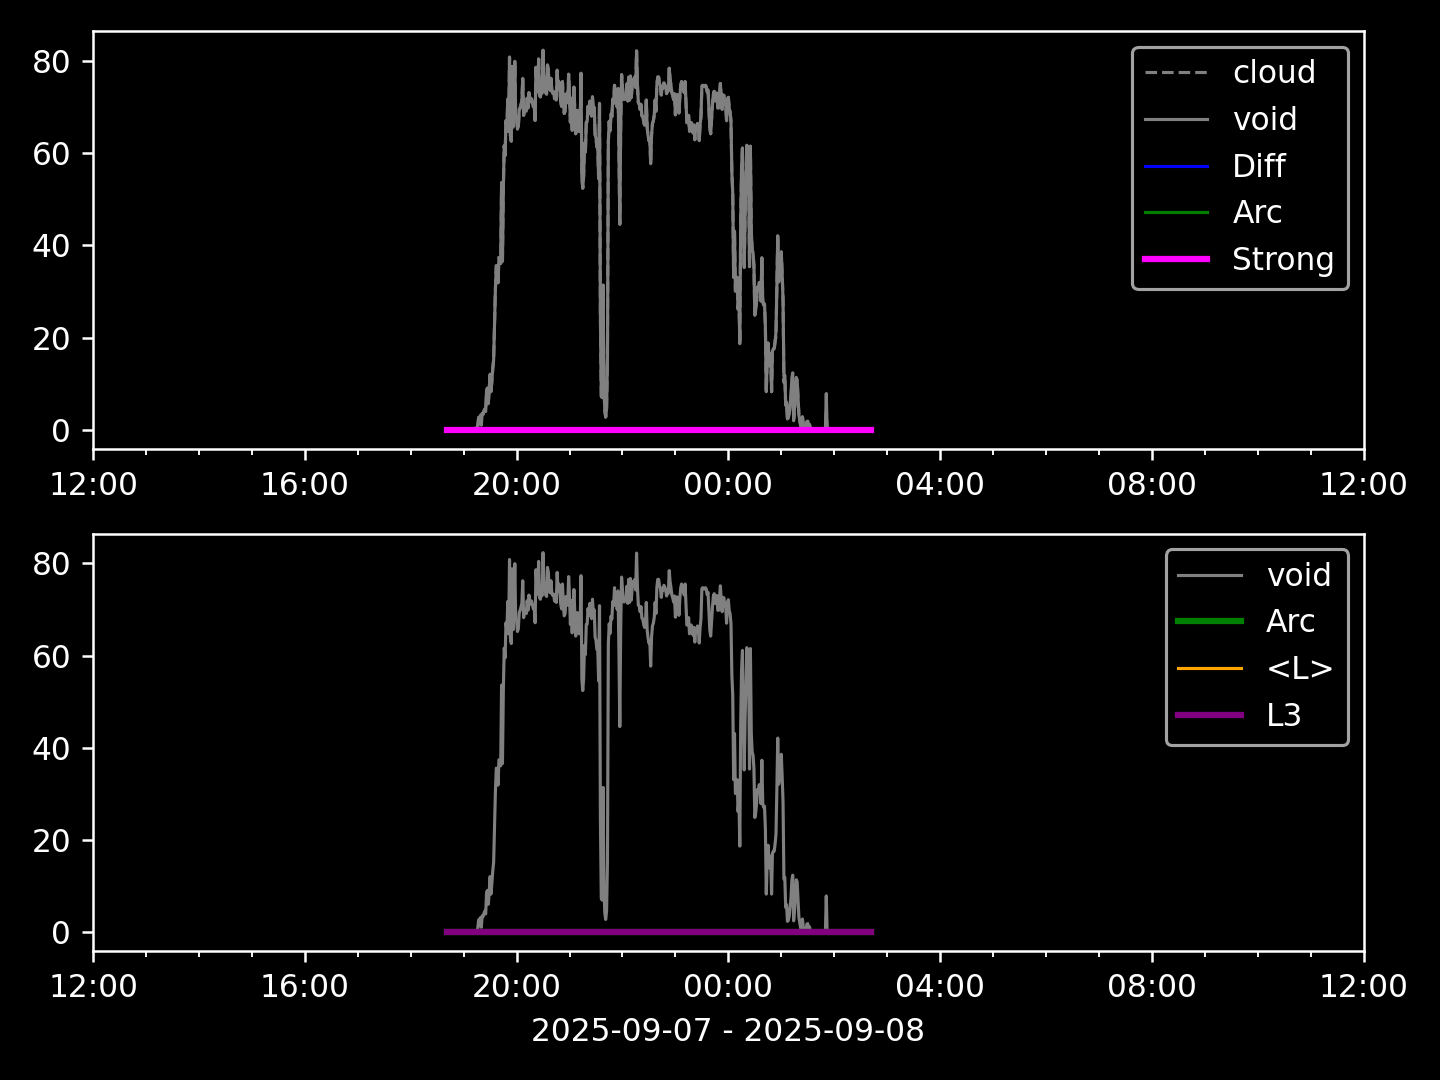Click the magenta Strong line swatch in legend
This screenshot has width=1440, height=1080.
(1176, 259)
